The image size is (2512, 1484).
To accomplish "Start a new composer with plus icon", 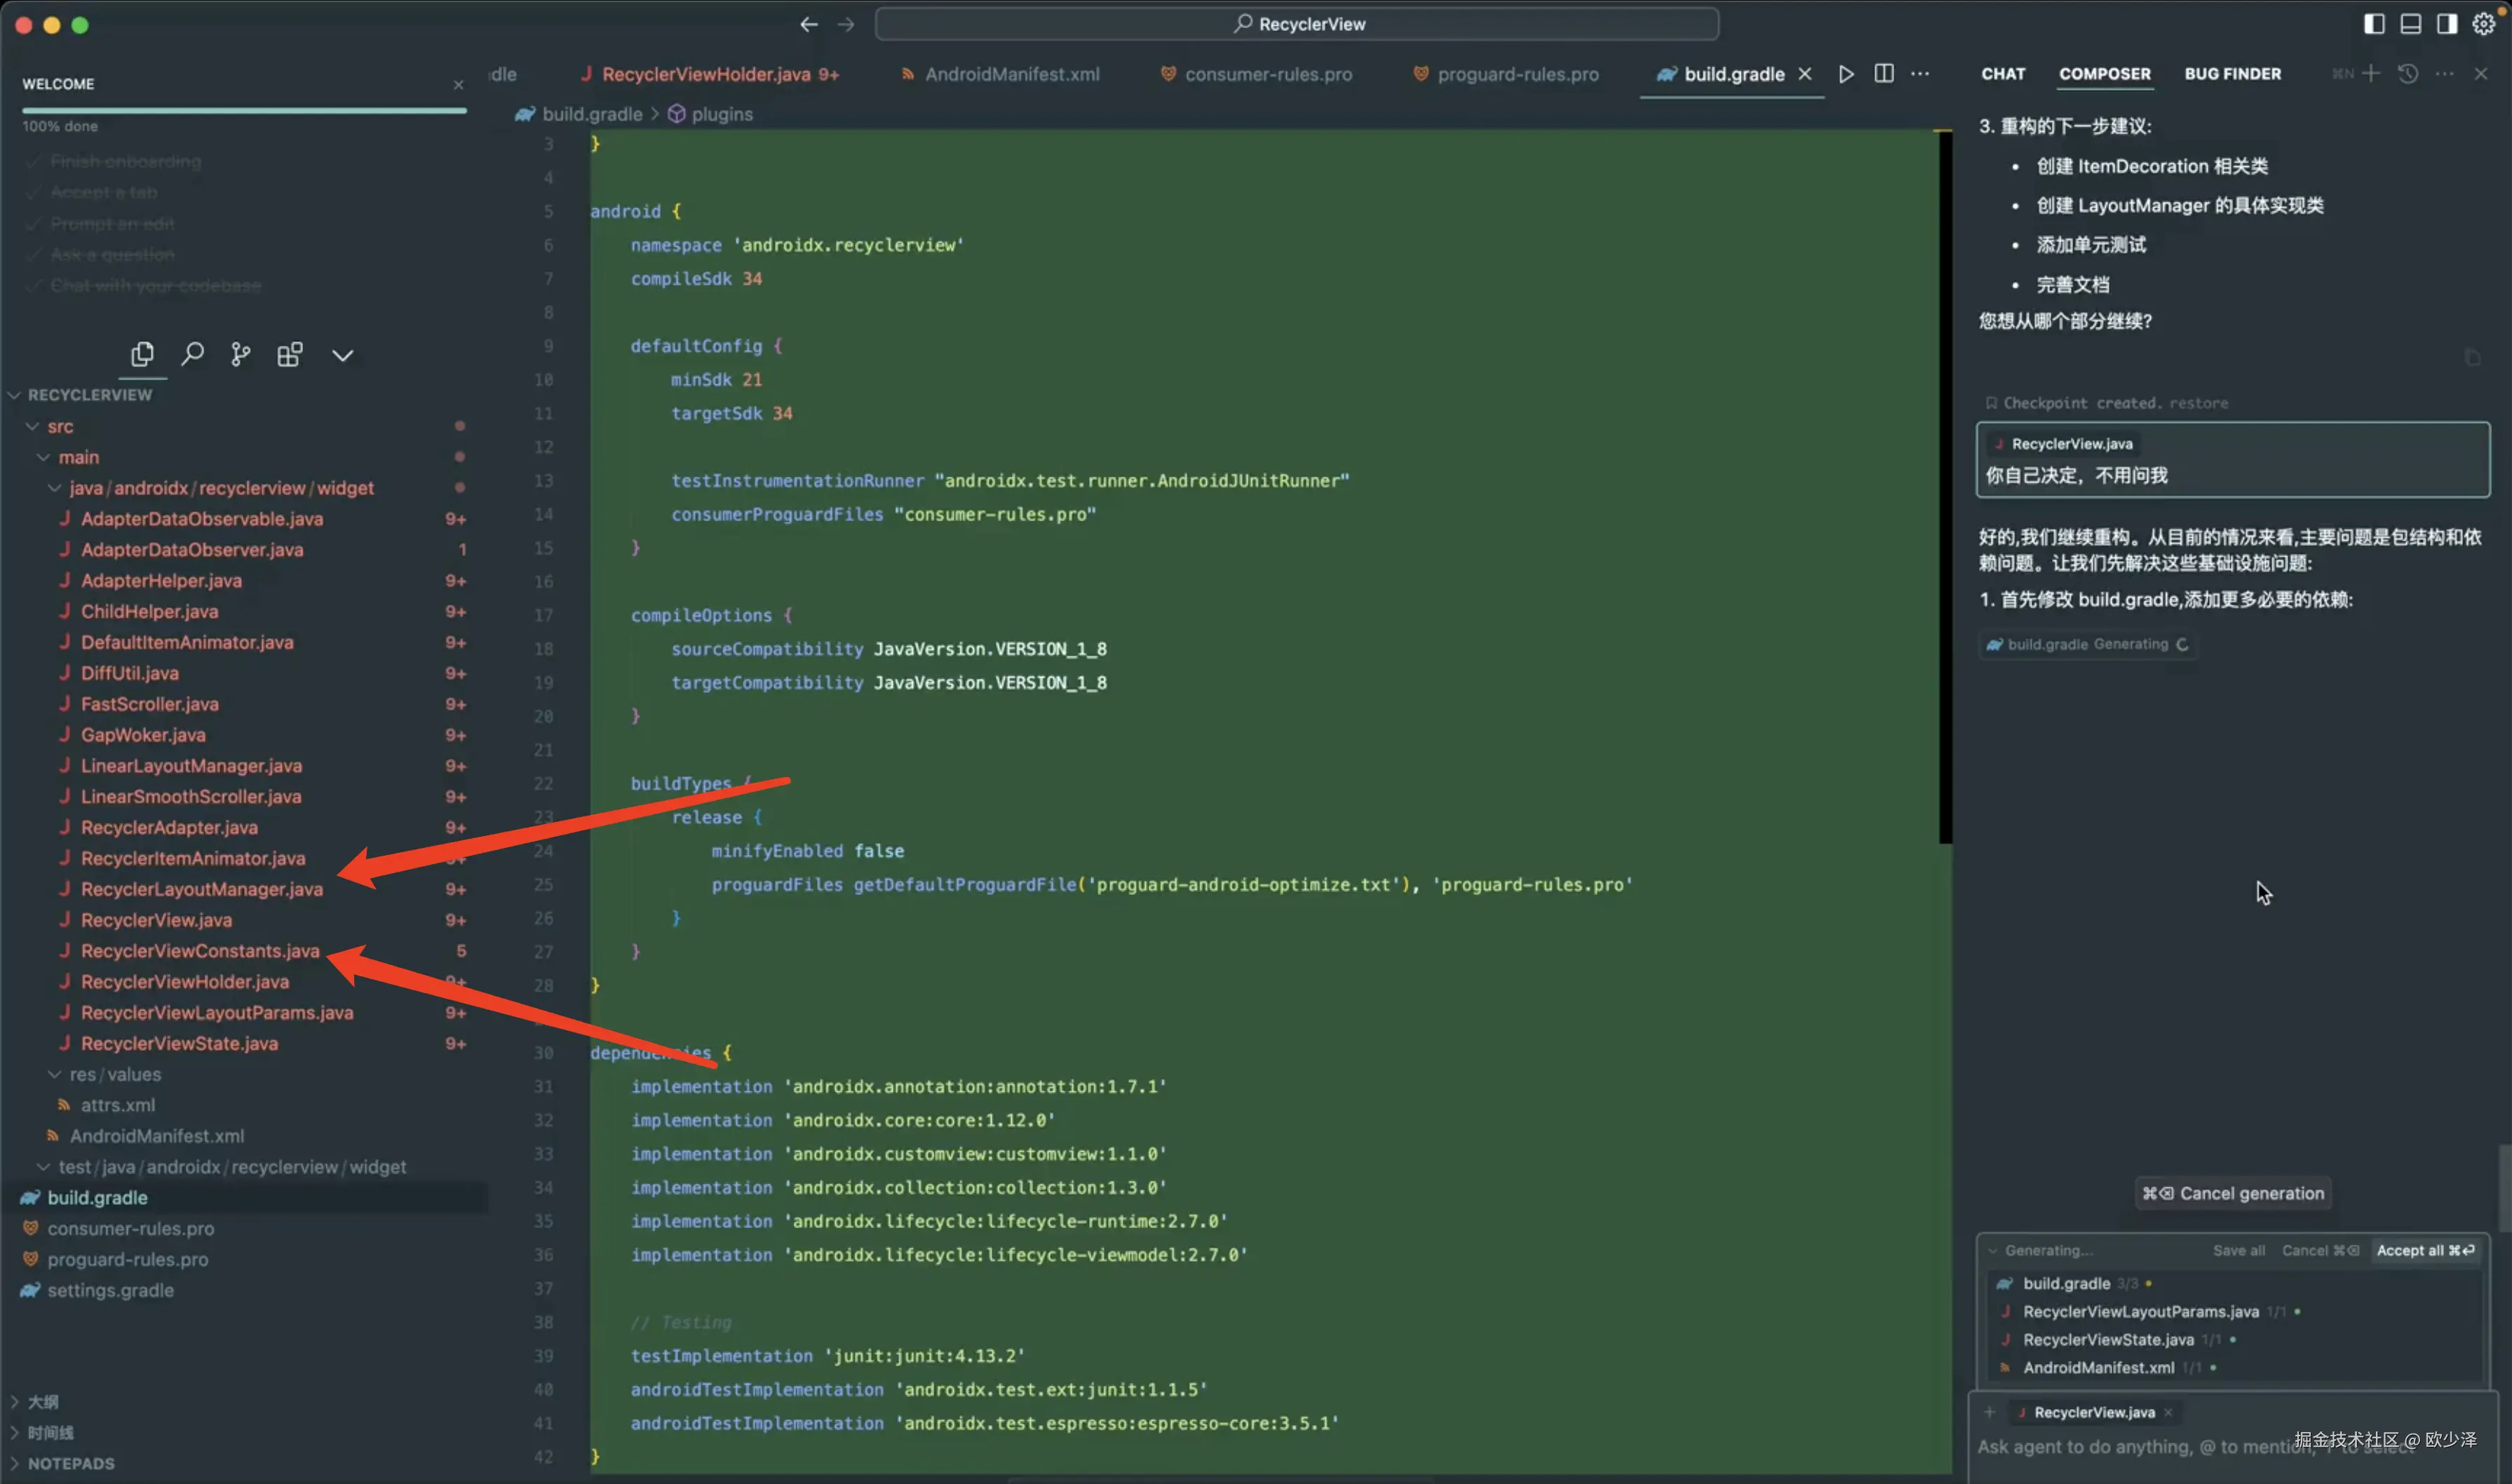I will coord(2371,74).
